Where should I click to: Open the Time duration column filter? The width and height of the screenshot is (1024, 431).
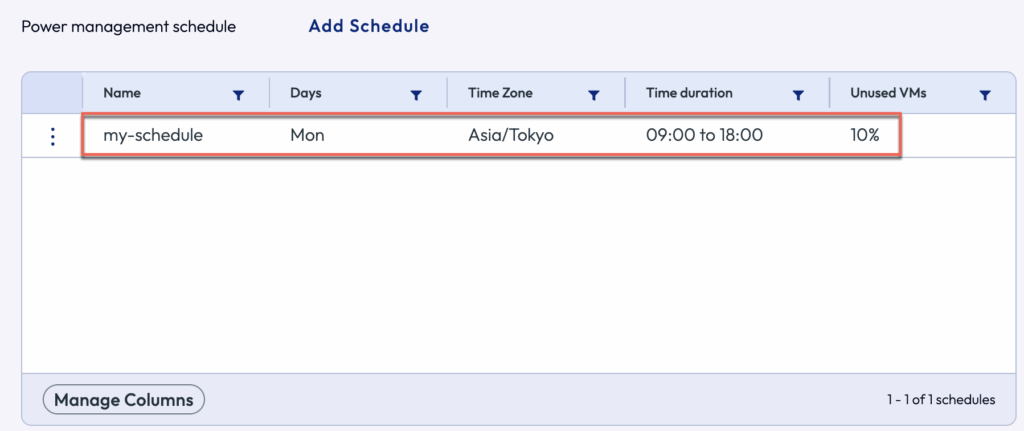pyautogui.click(x=798, y=95)
